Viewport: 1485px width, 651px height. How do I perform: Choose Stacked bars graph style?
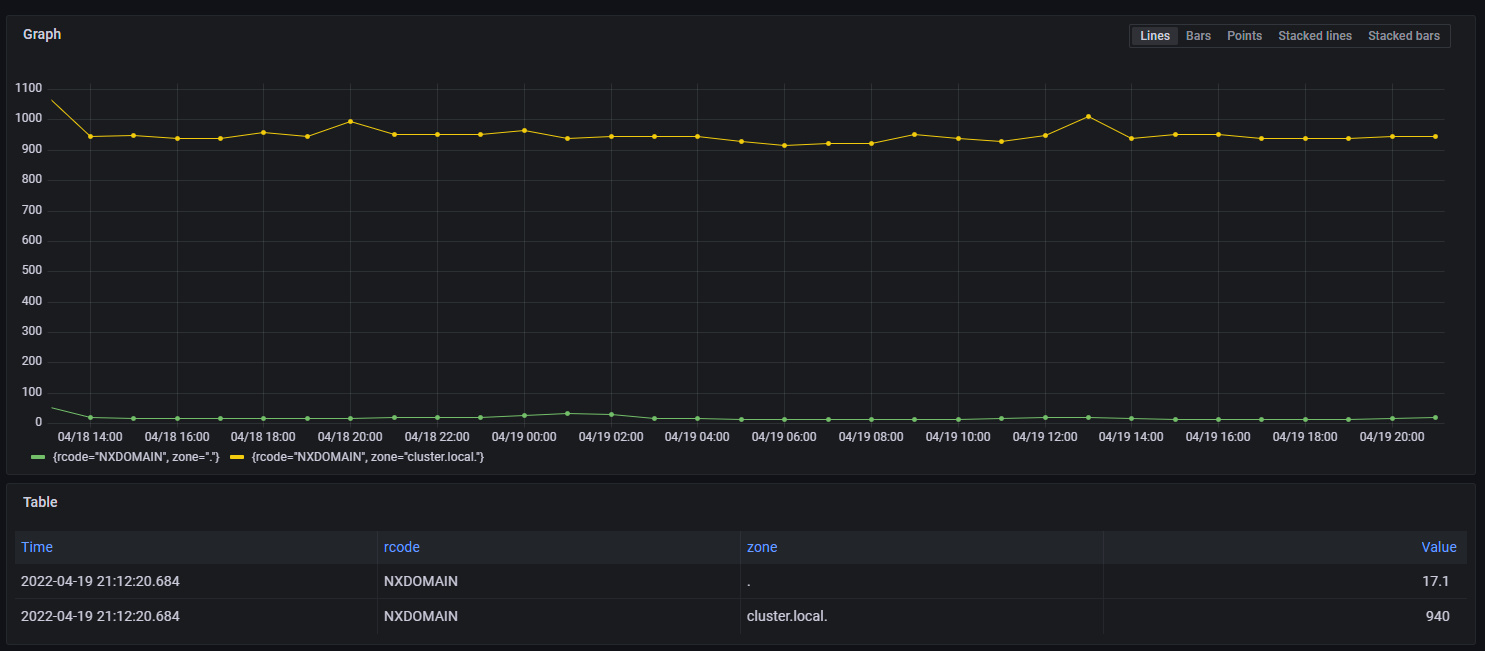tap(1404, 36)
